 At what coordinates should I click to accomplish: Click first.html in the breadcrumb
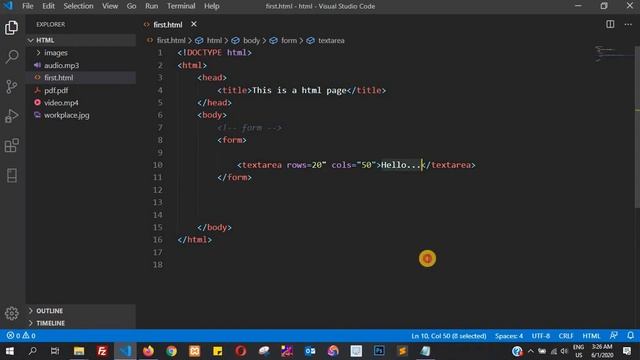[171, 40]
